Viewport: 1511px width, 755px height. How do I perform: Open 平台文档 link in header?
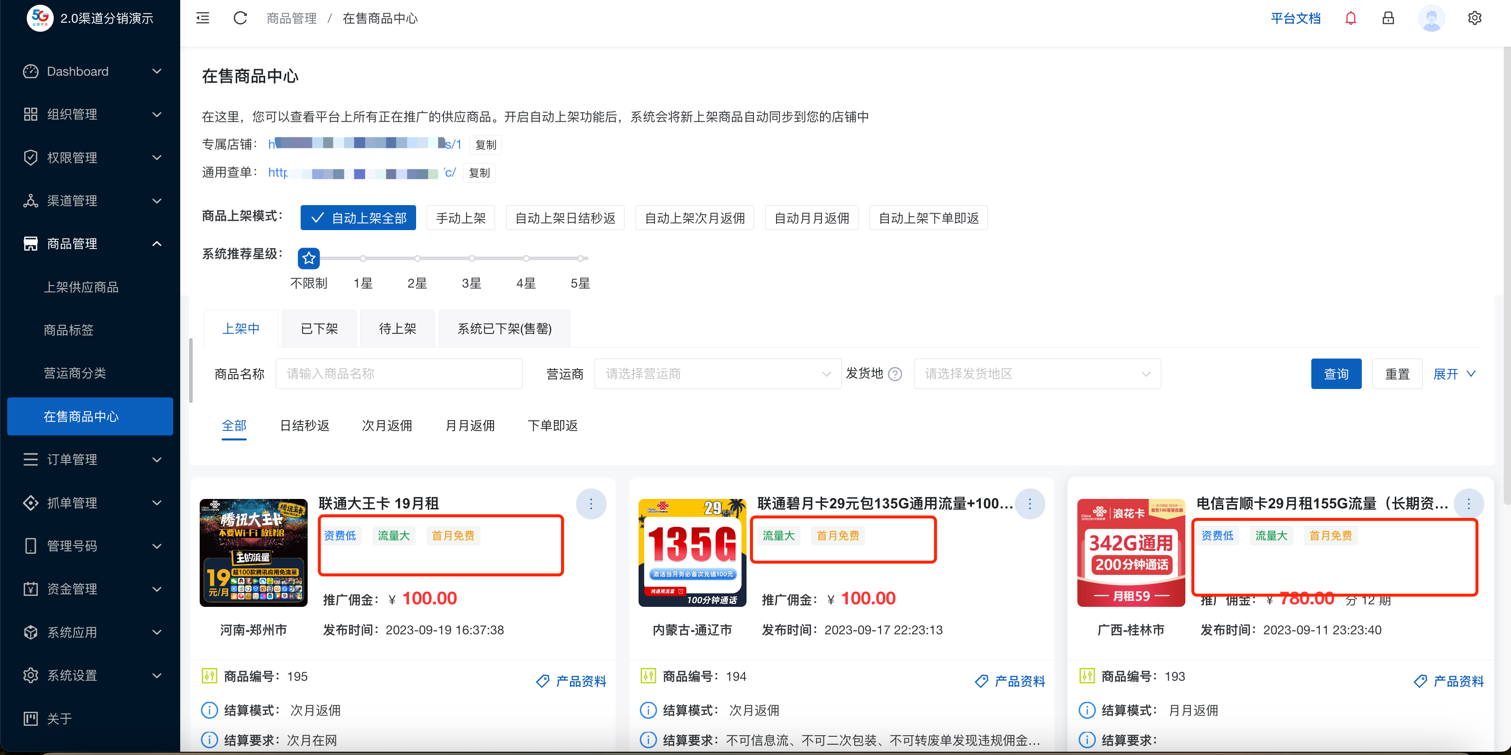coord(1295,18)
